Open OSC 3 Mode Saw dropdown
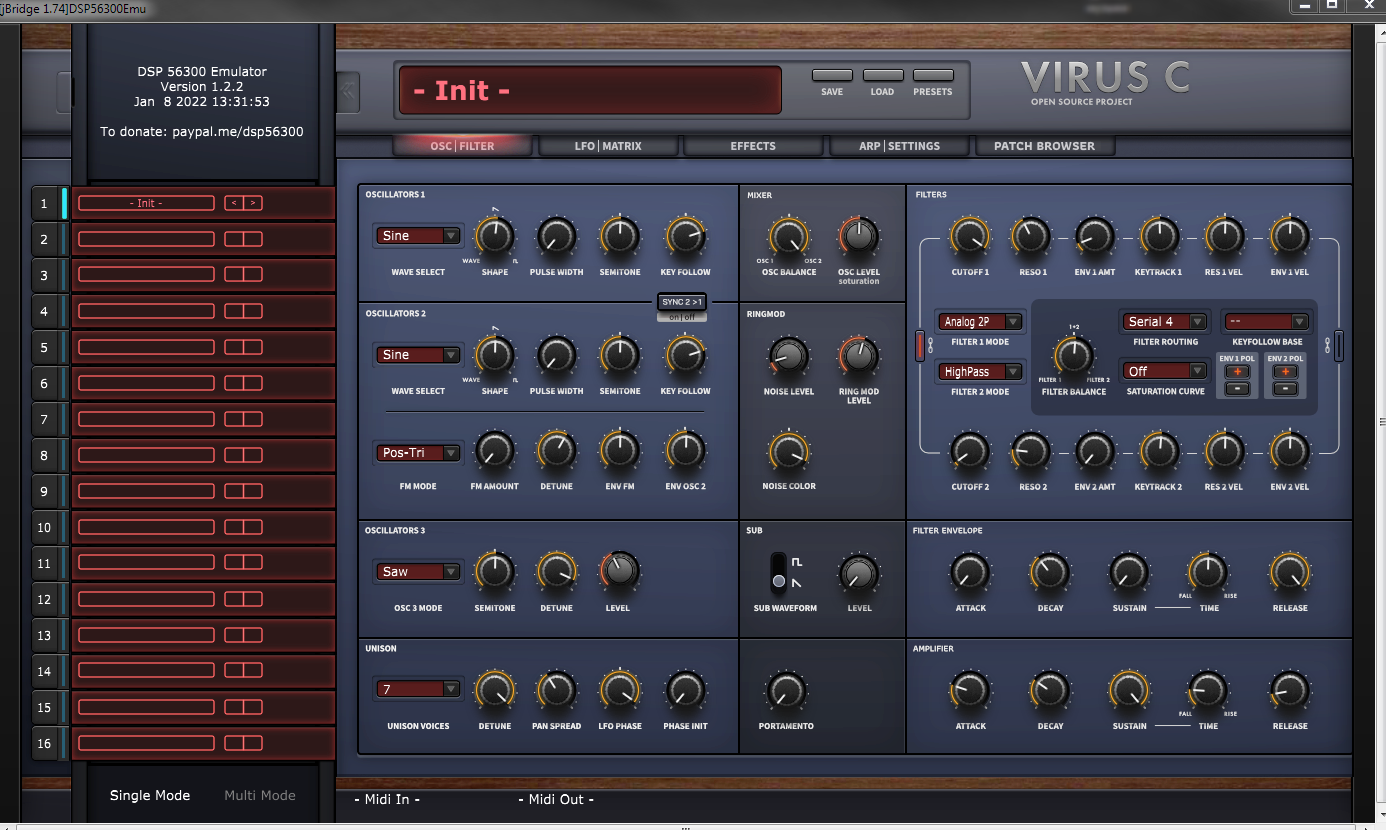The image size is (1386, 830). [419, 572]
